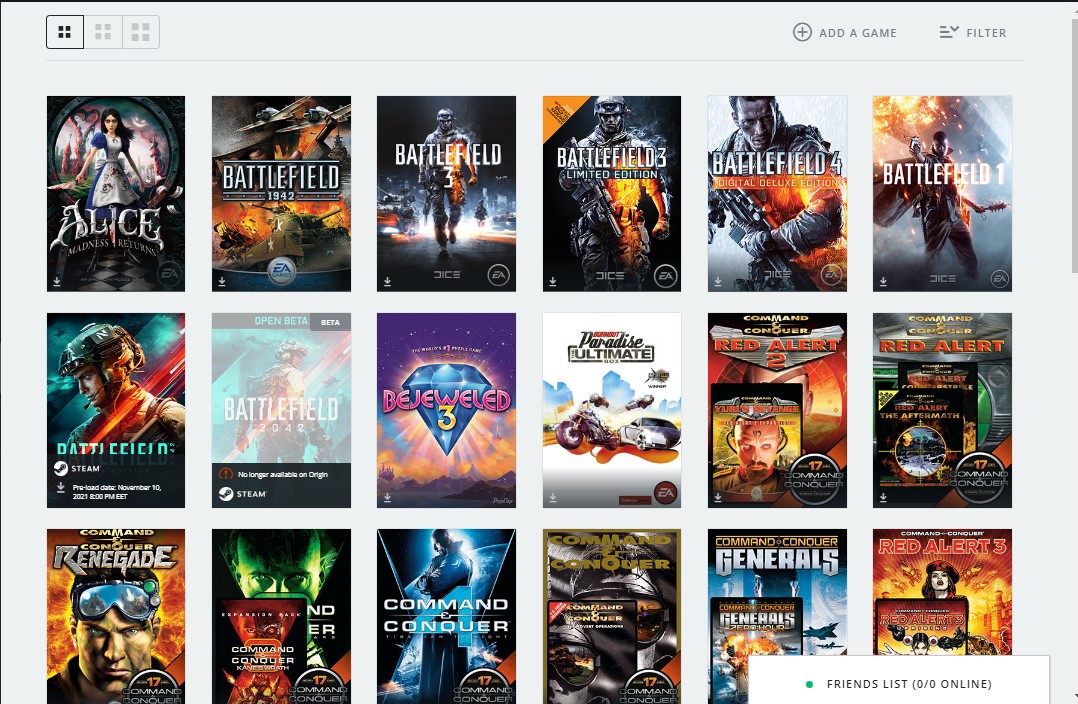This screenshot has height=704, width=1078.
Task: Click the vertical scrollbar of the game library
Action: click(x=1074, y=148)
